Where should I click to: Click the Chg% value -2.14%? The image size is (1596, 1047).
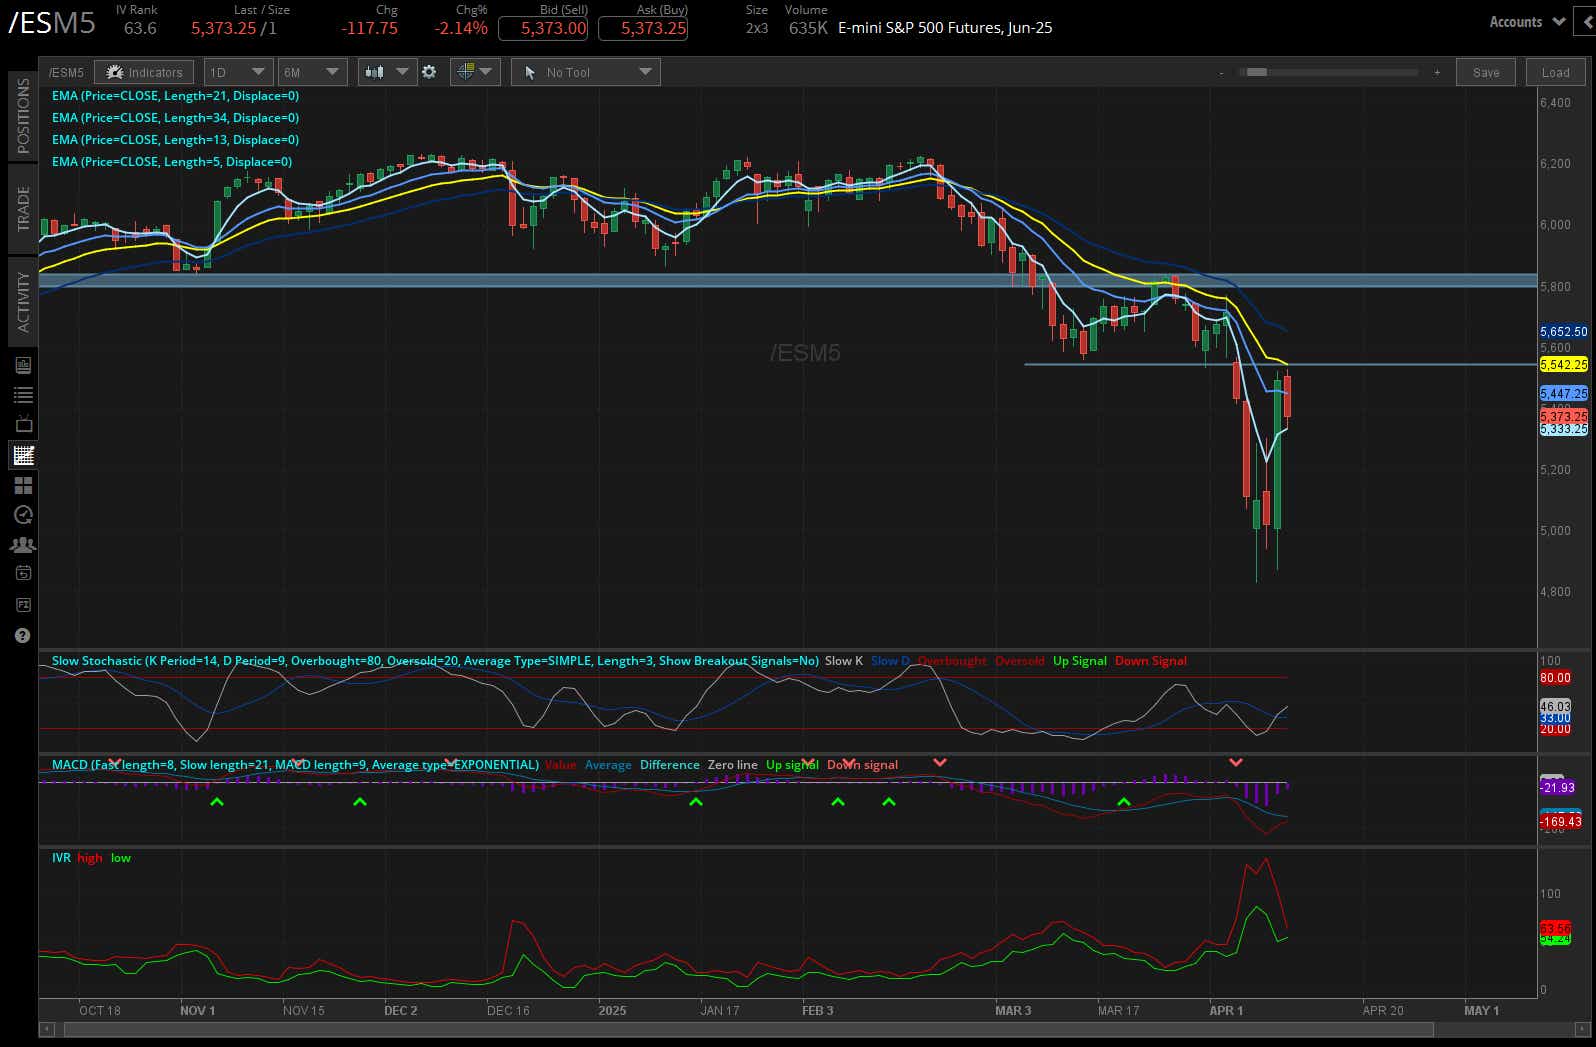[x=461, y=28]
